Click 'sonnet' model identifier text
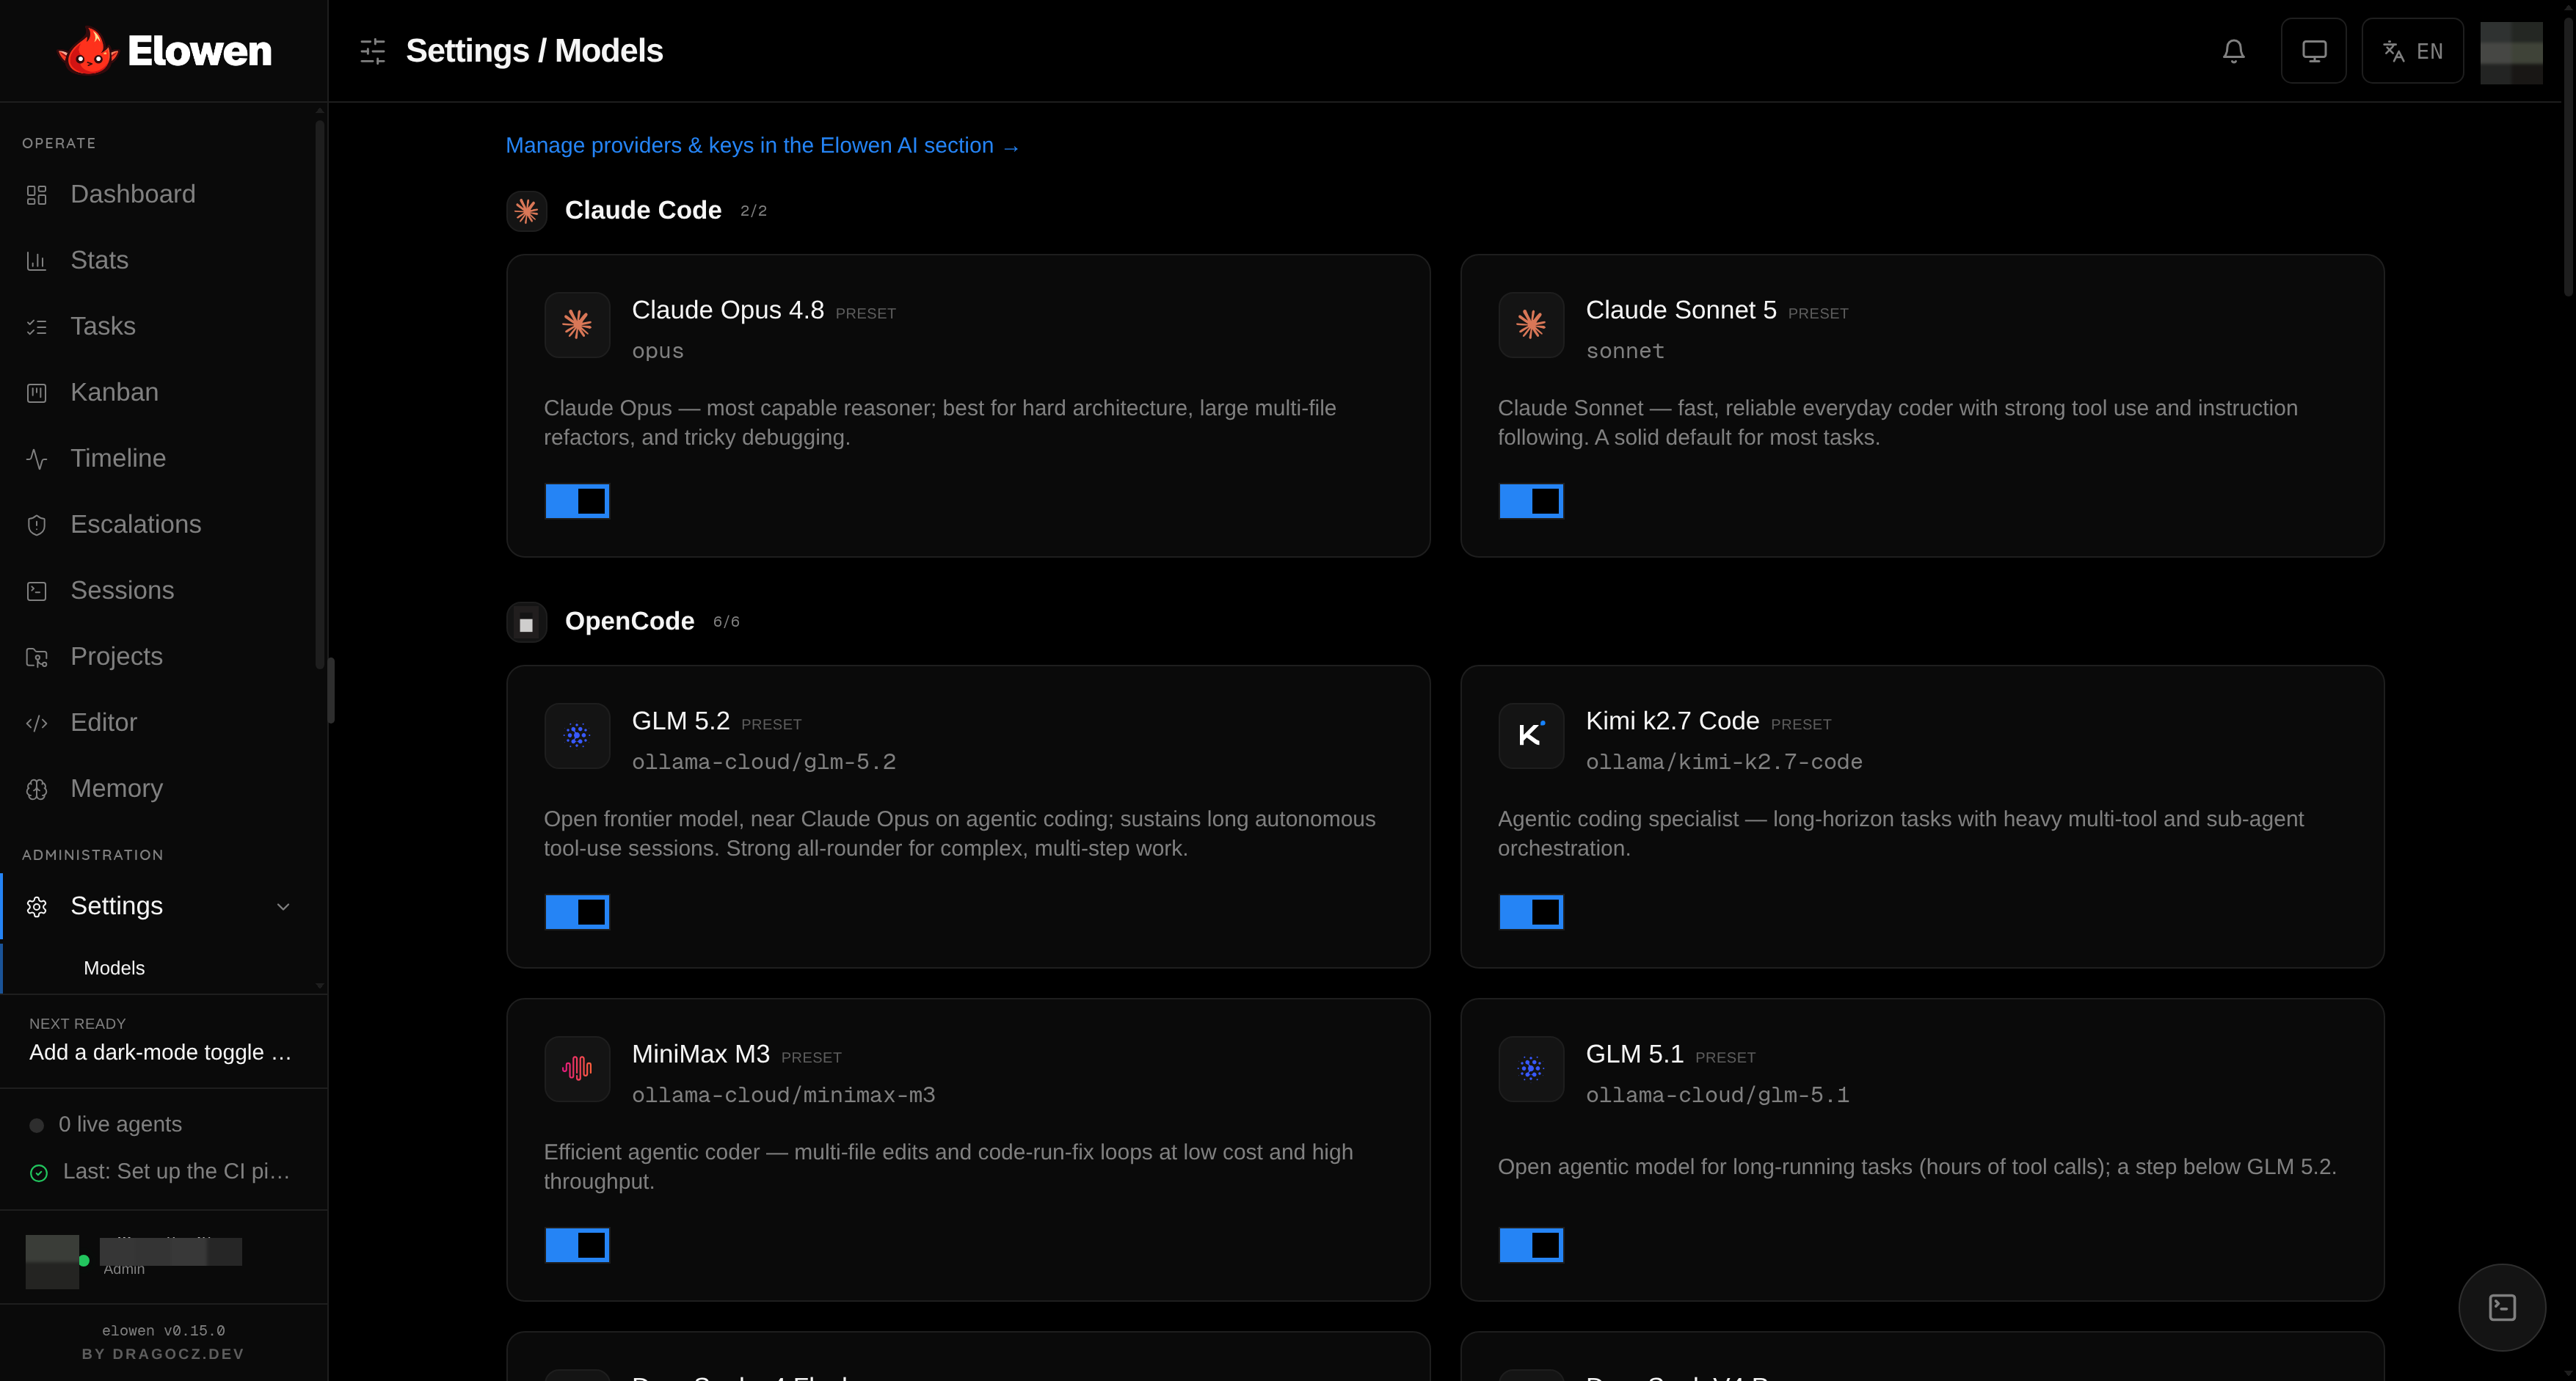Viewport: 2576px width, 1381px height. (x=1625, y=351)
